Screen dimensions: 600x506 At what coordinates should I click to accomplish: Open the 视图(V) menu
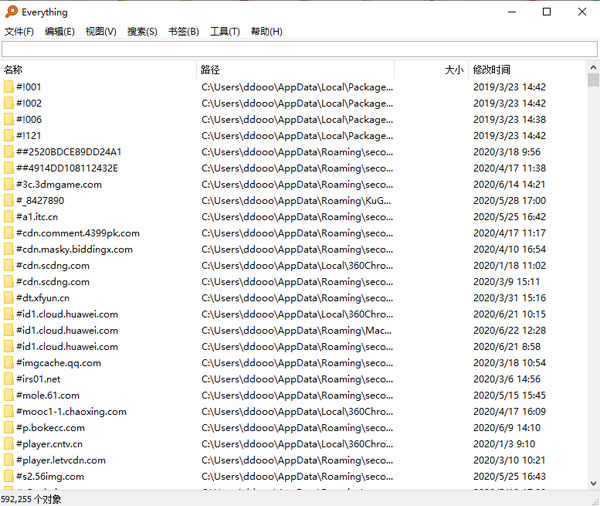click(x=101, y=31)
